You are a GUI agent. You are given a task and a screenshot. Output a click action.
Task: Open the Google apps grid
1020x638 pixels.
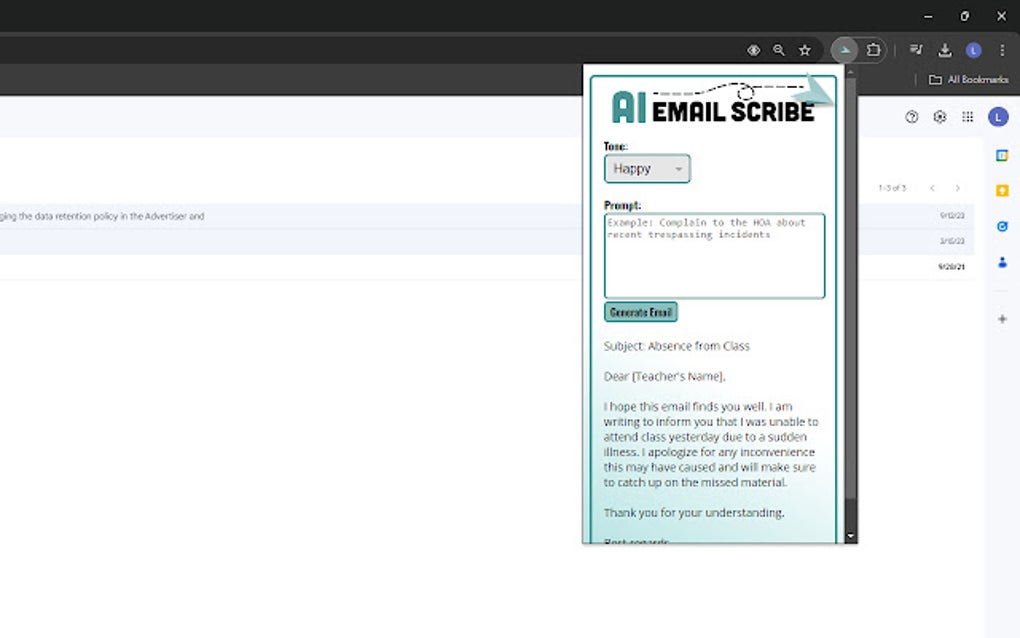coord(967,117)
